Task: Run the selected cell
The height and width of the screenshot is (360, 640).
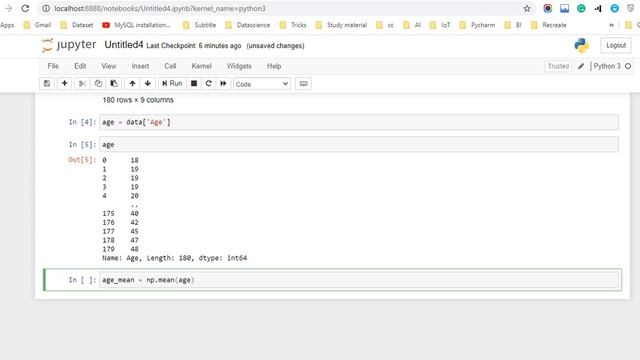Action: click(172, 84)
